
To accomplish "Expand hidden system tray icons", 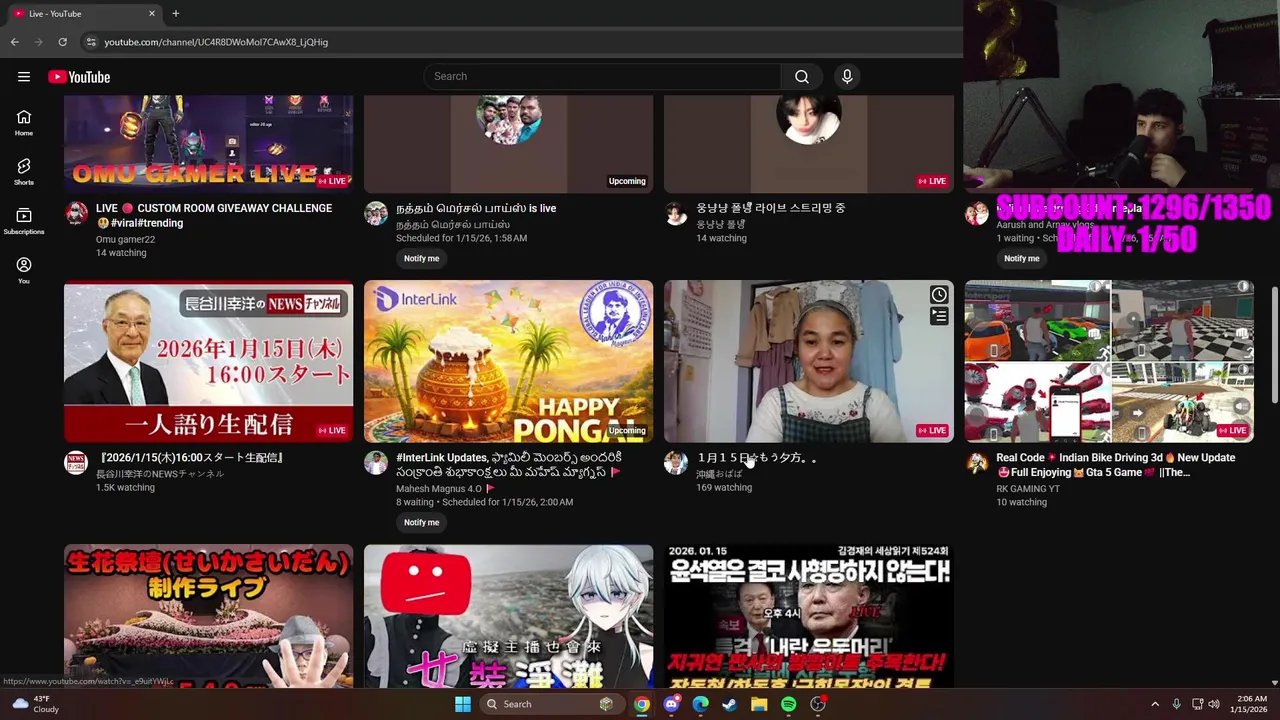I will click(1155, 704).
